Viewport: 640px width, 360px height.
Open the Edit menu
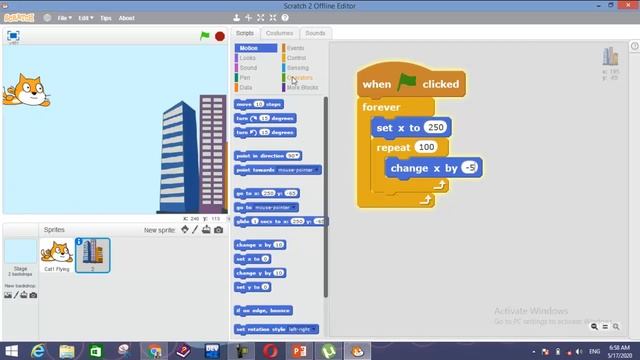coord(85,18)
